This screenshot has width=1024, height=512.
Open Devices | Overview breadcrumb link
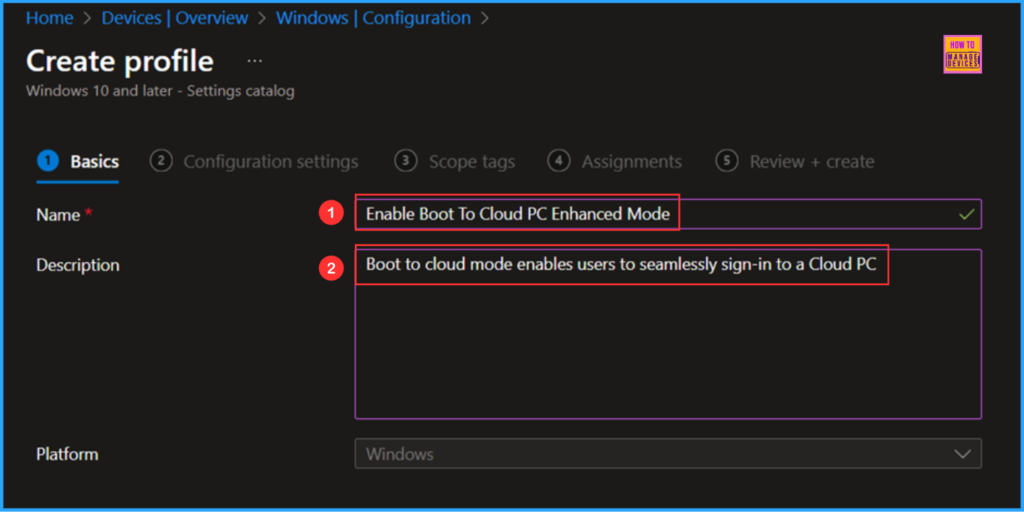pos(175,18)
